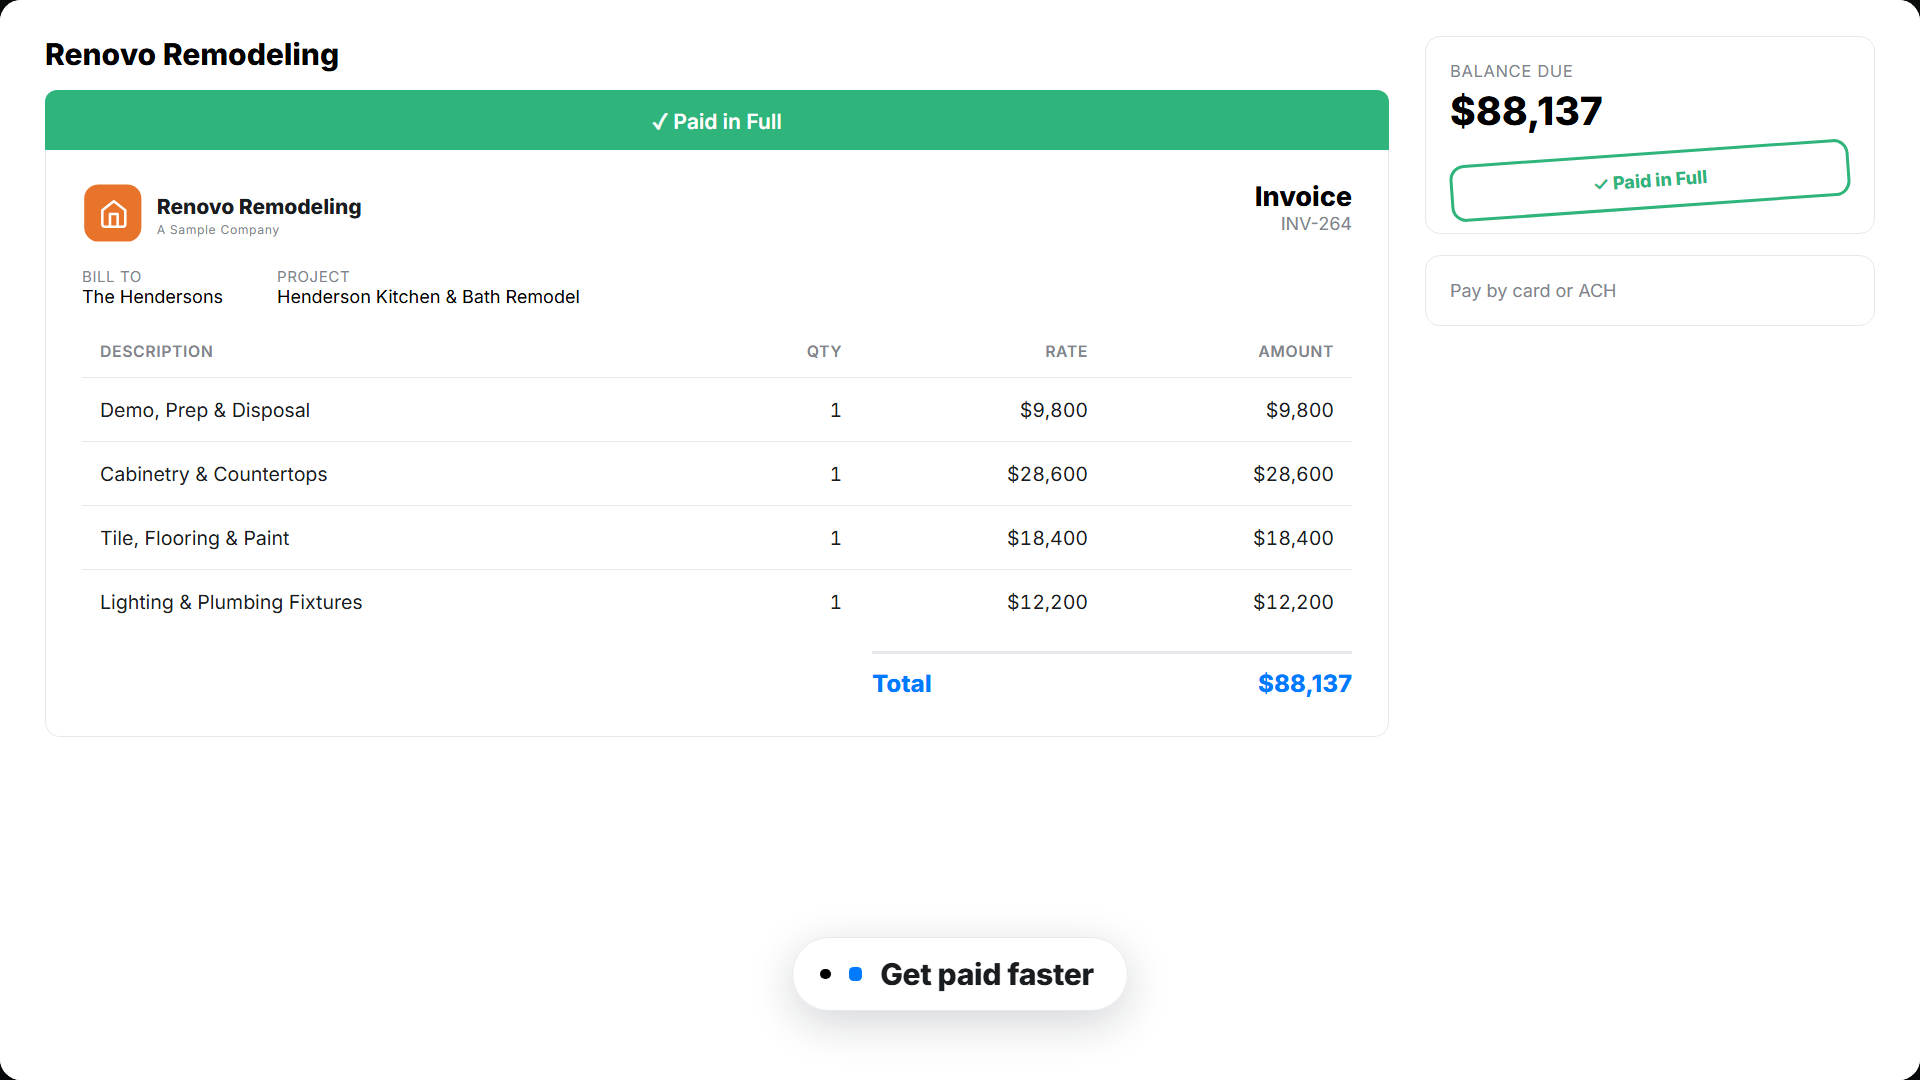This screenshot has height=1080, width=1920.
Task: Click the DESCRIPTION column header
Action: tap(156, 351)
